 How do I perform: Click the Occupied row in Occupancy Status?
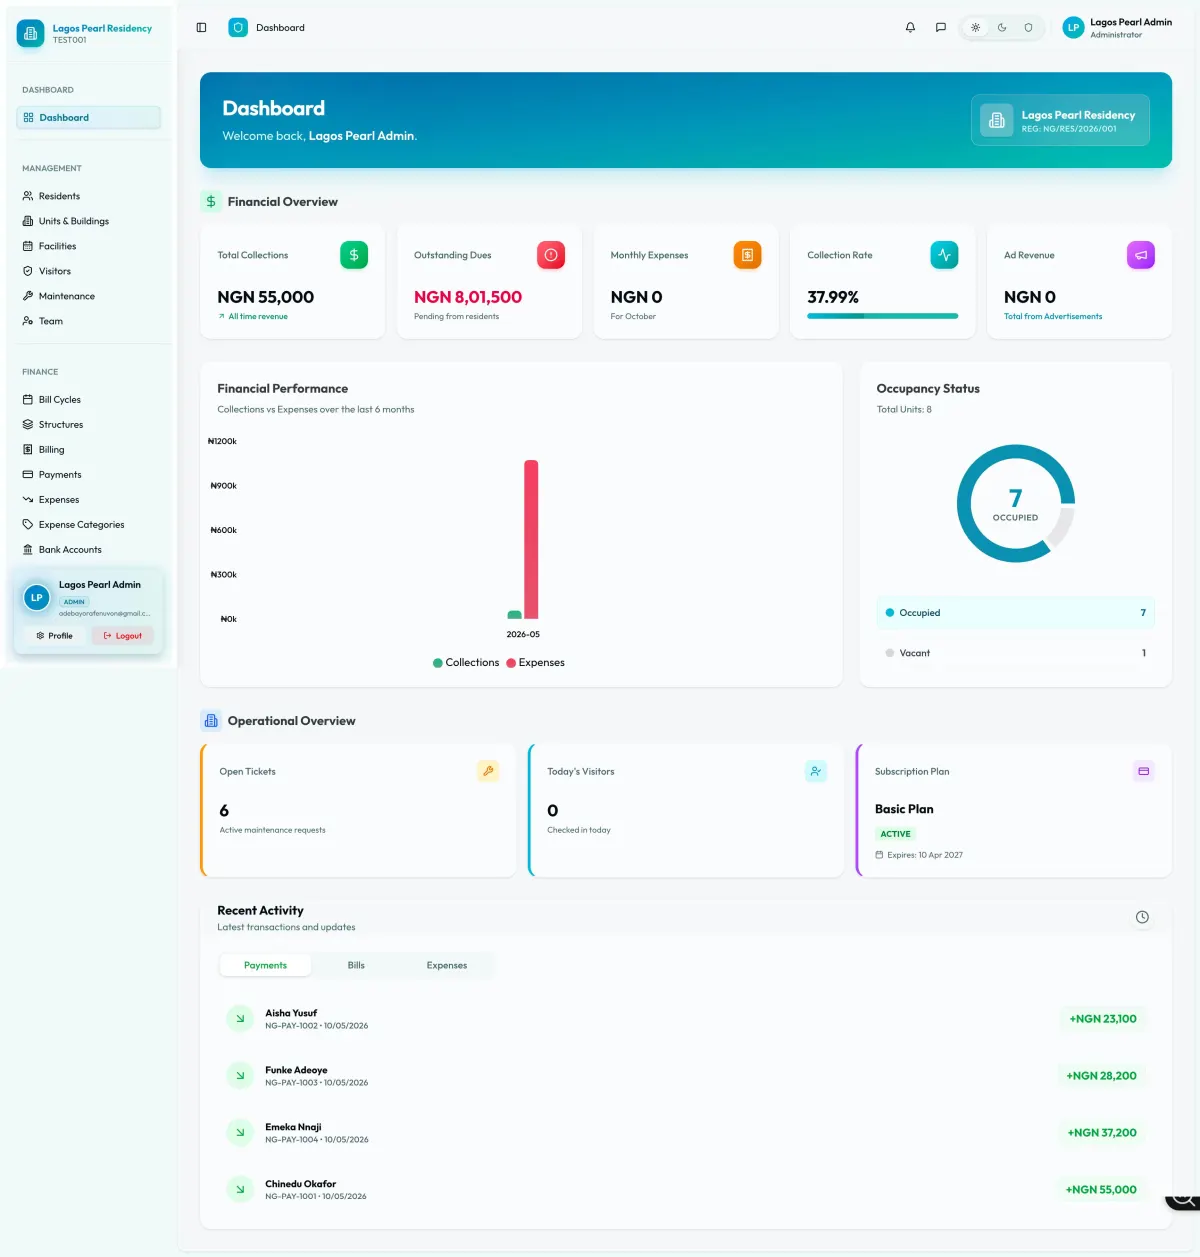pos(1015,613)
